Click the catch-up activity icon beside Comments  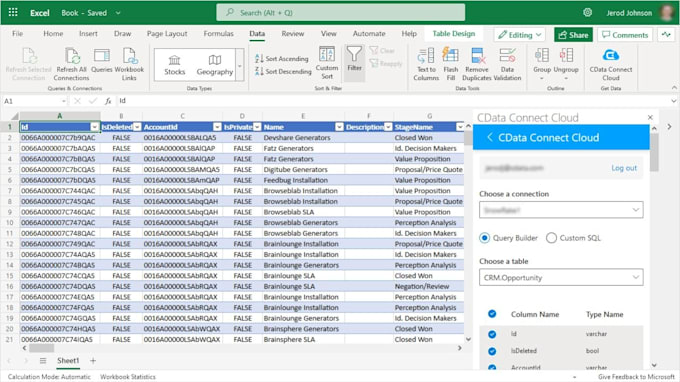coord(666,35)
